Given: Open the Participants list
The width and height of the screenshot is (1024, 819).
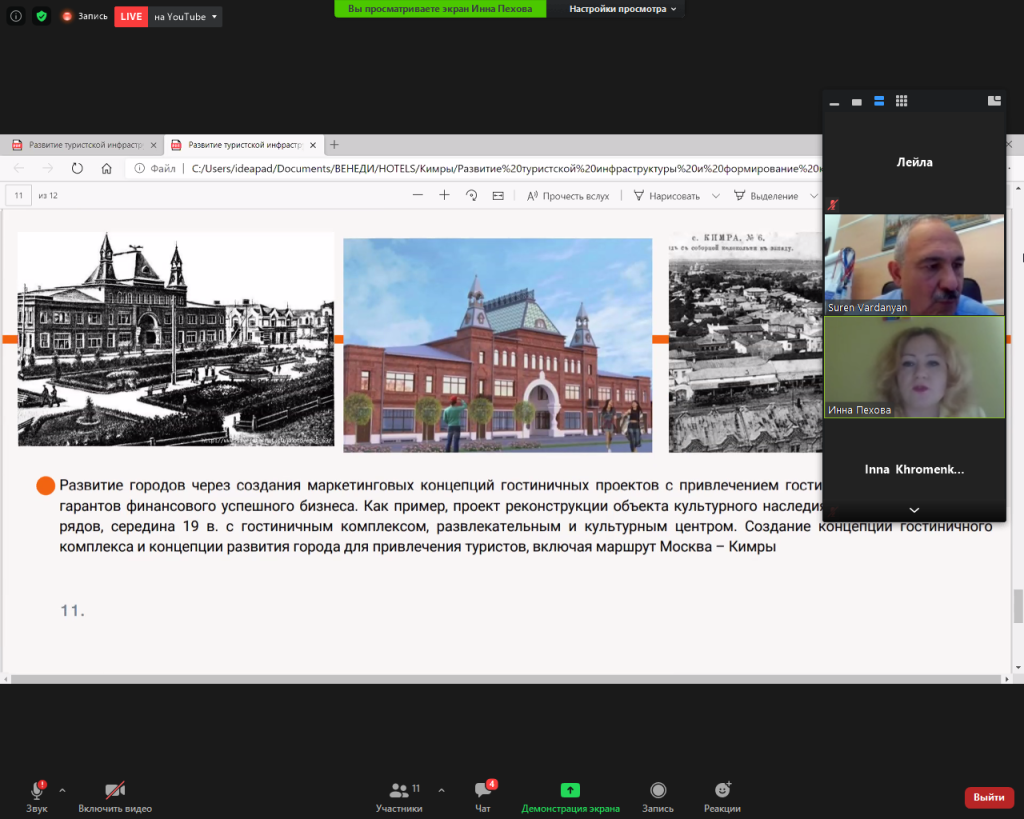Looking at the screenshot, I should pyautogui.click(x=399, y=796).
